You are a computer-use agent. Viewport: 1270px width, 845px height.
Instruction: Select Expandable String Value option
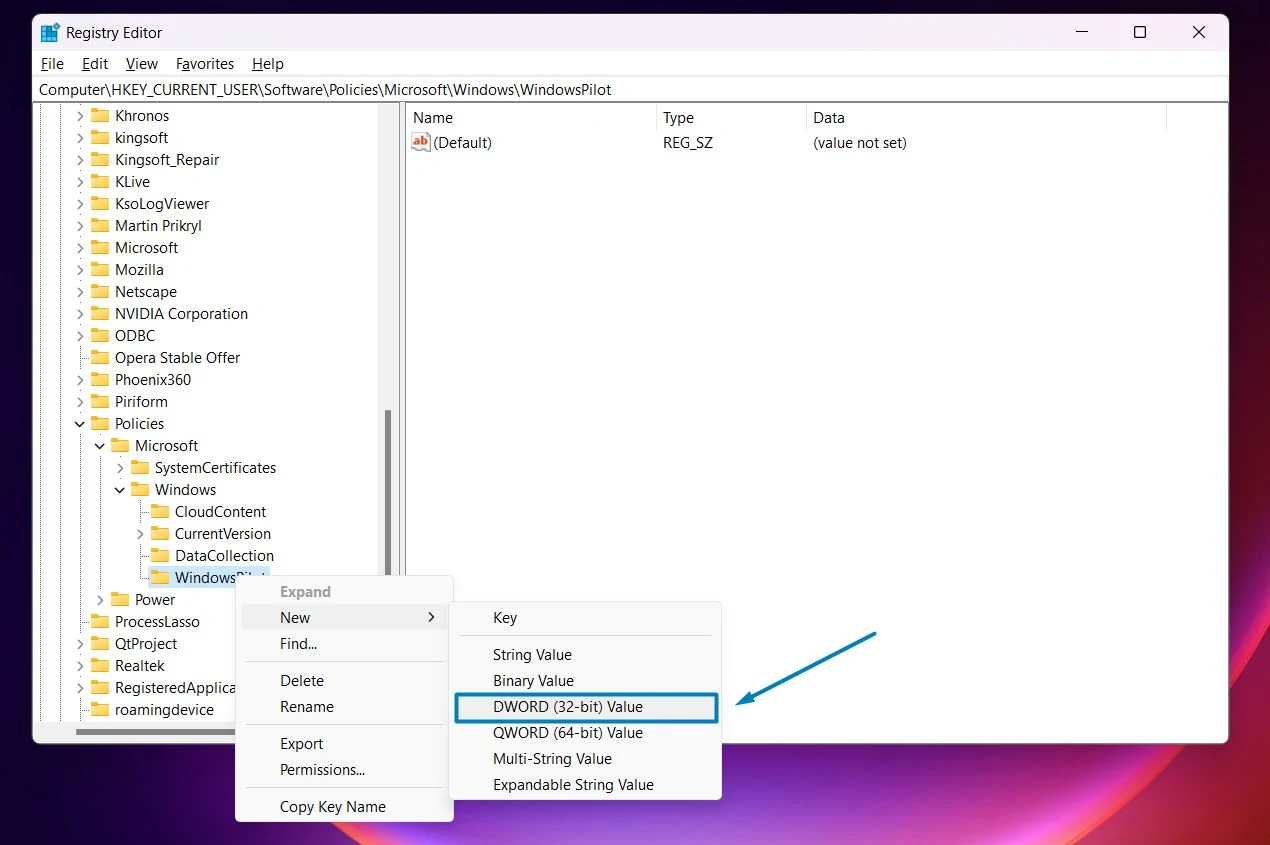point(585,785)
